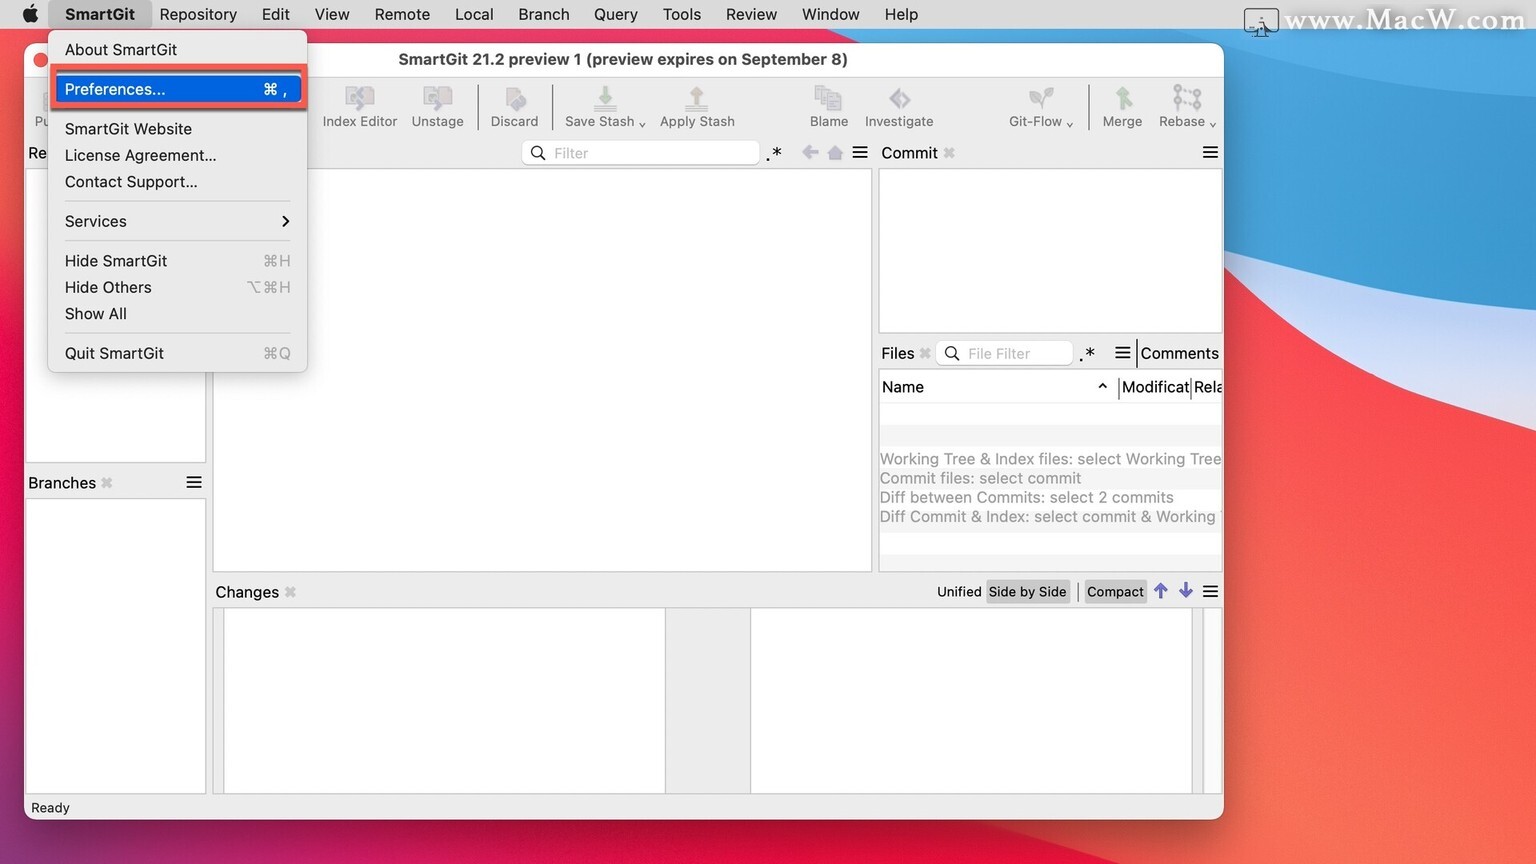
Task: Select Preferences from the SmartGit menu
Action: coord(178,89)
